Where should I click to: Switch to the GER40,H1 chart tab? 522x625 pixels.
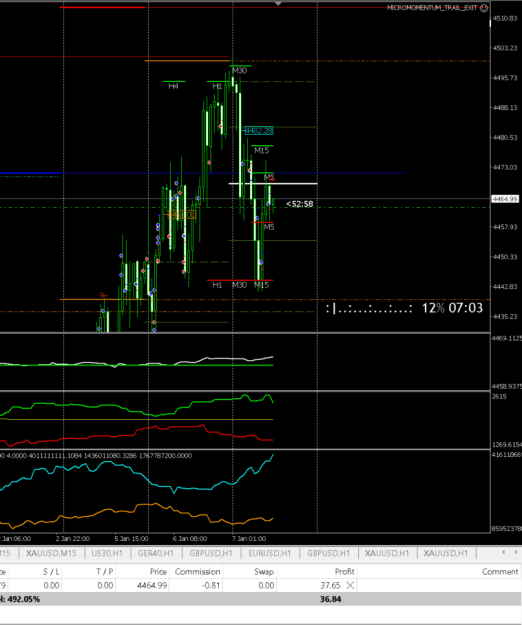155,553
